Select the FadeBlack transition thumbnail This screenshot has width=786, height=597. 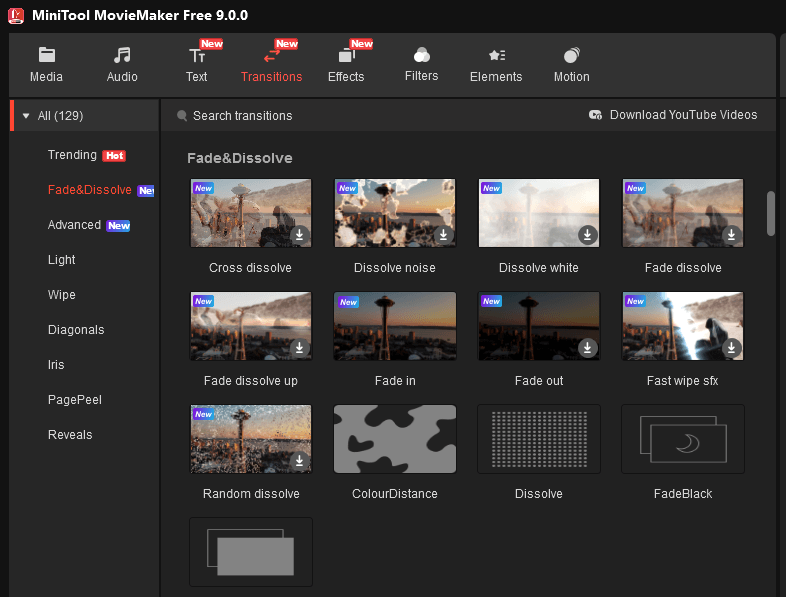coord(683,439)
